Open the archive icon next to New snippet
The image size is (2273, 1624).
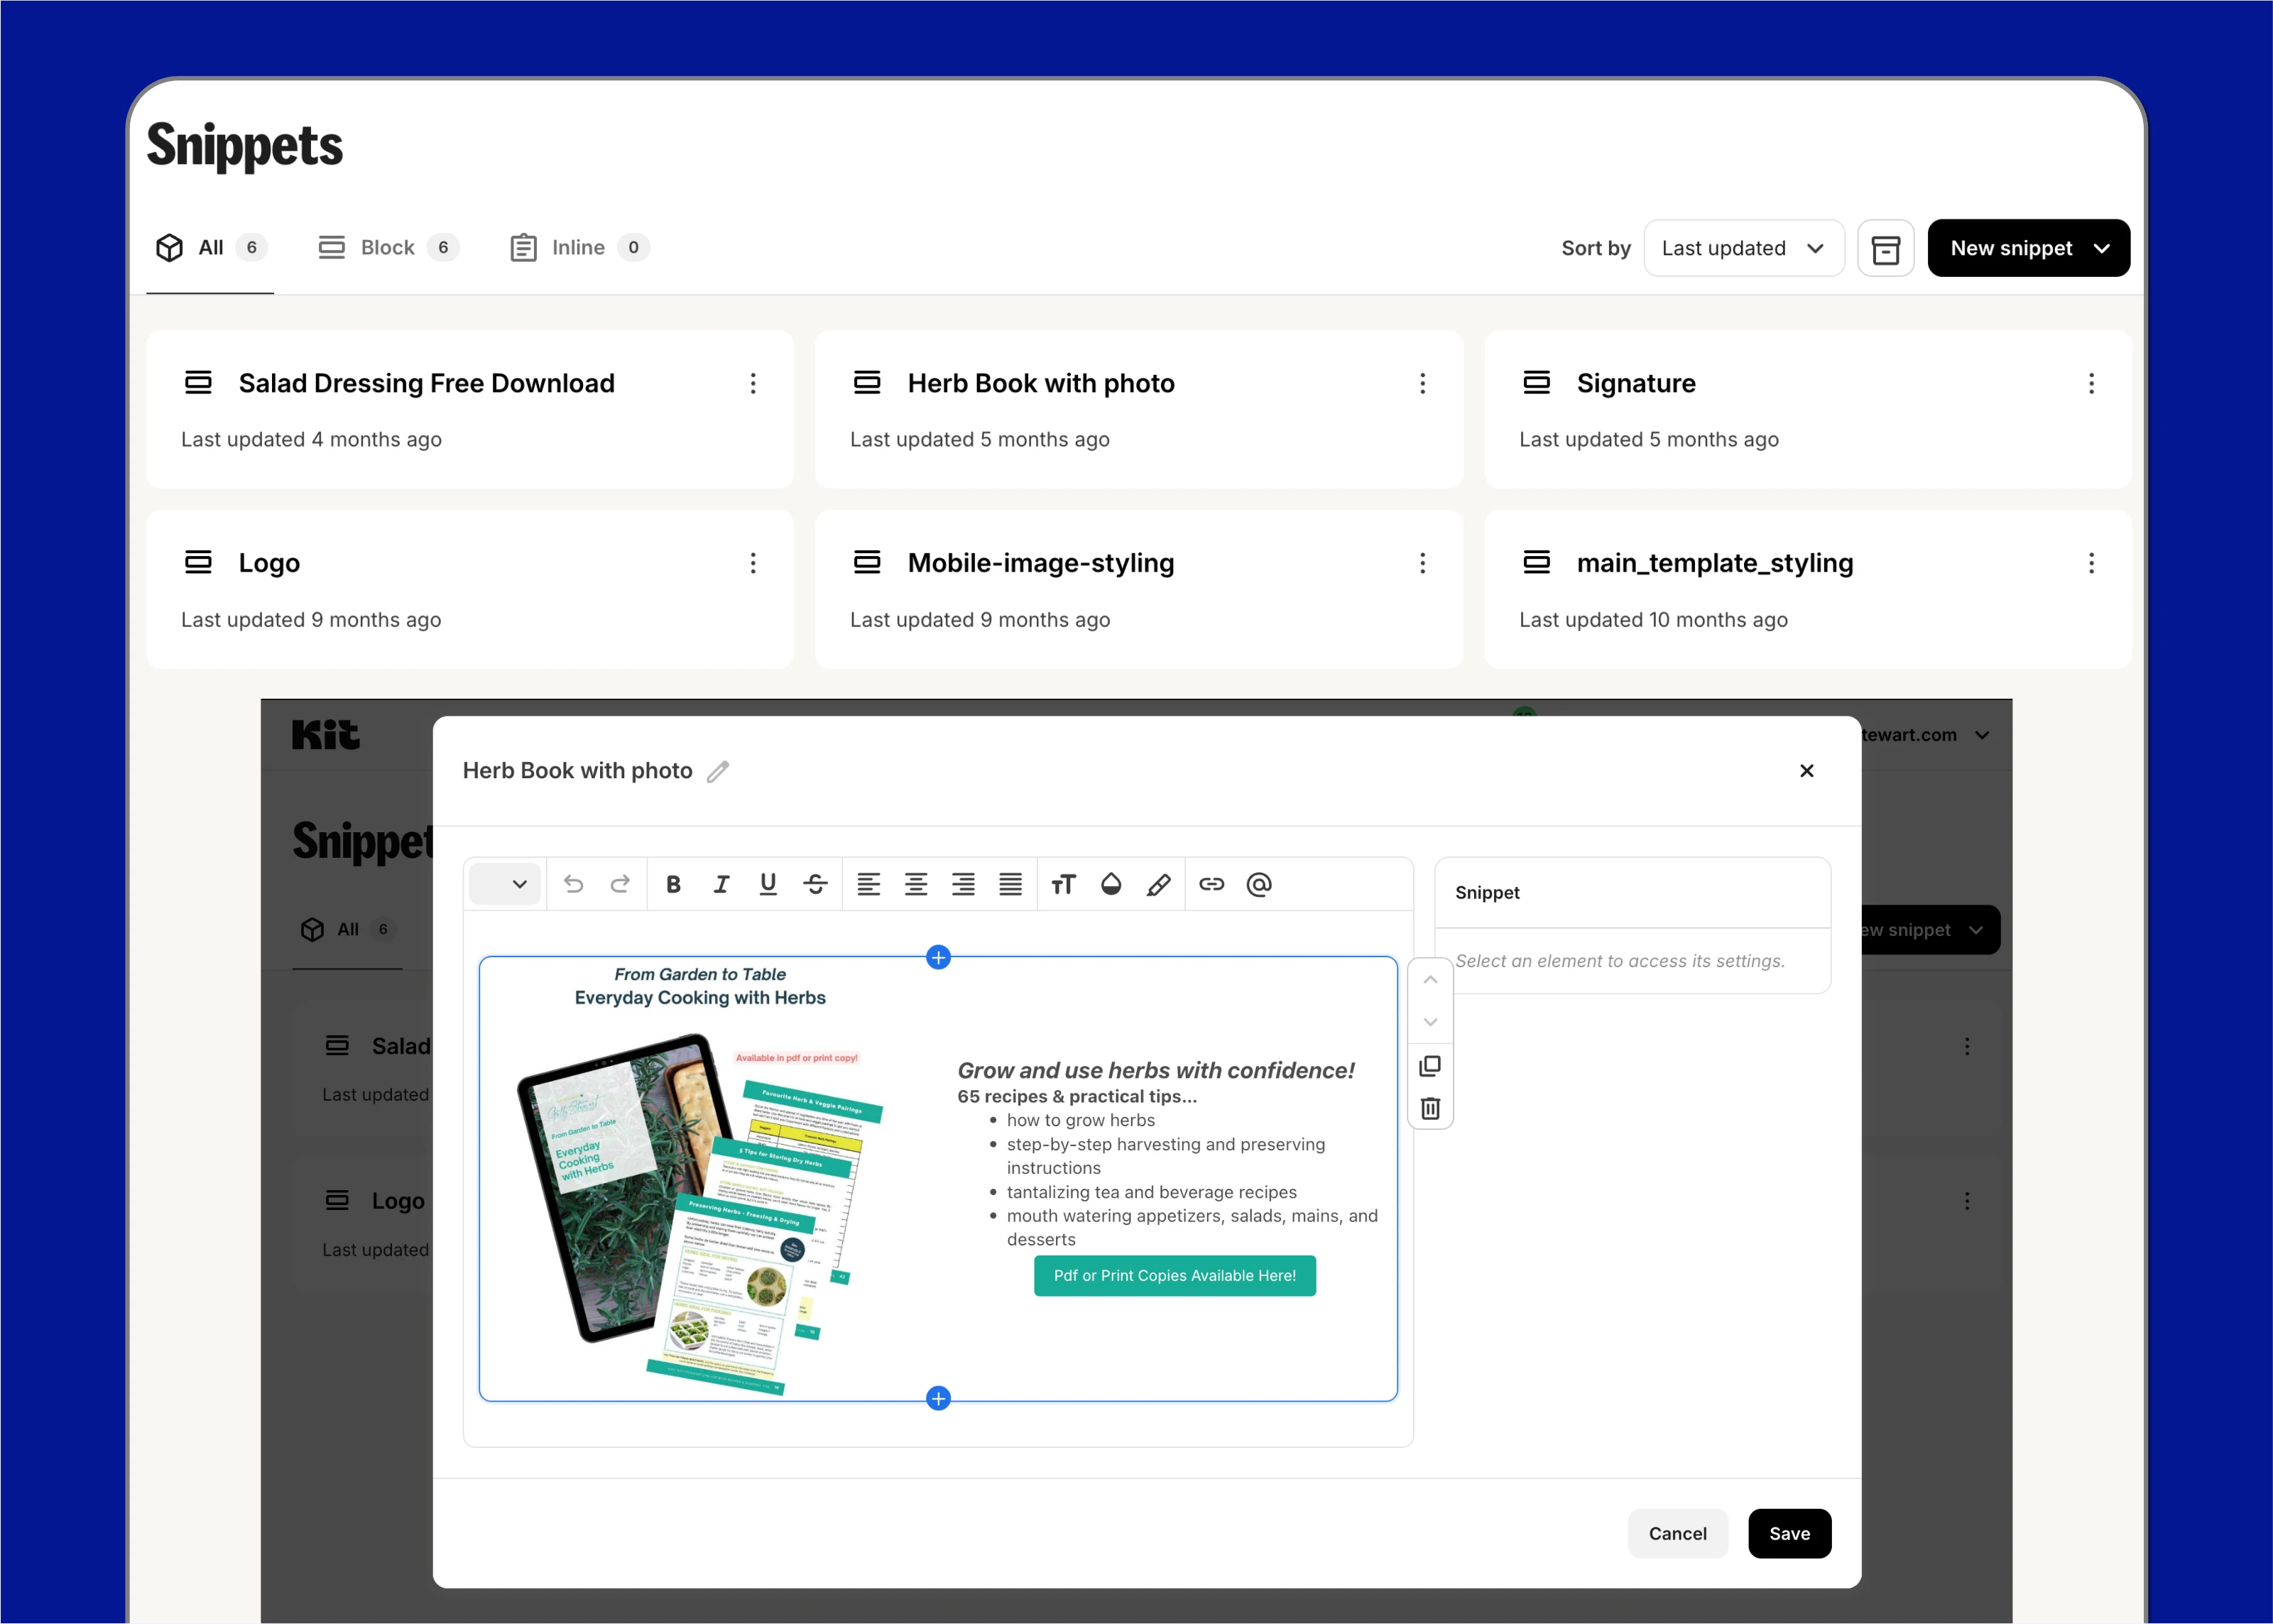pyautogui.click(x=1885, y=248)
